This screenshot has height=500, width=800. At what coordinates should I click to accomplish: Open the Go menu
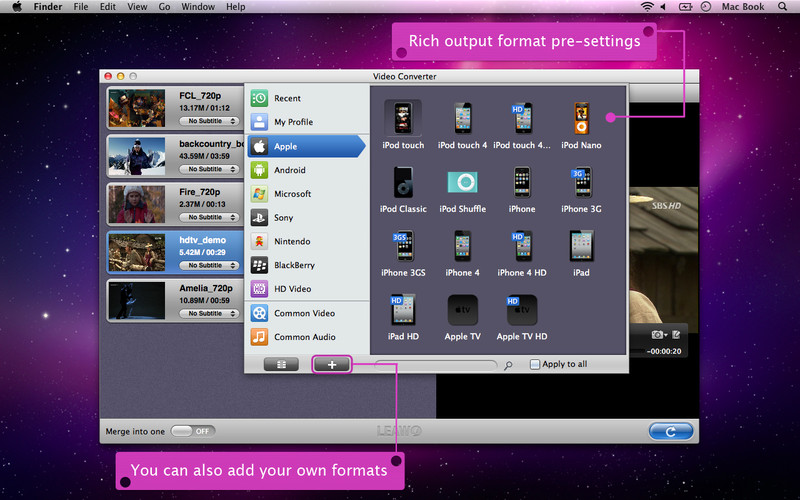pos(164,7)
